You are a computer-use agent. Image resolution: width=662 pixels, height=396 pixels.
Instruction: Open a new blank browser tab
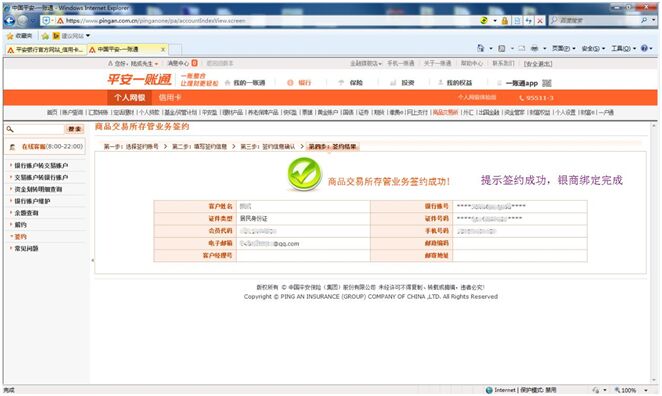175,50
